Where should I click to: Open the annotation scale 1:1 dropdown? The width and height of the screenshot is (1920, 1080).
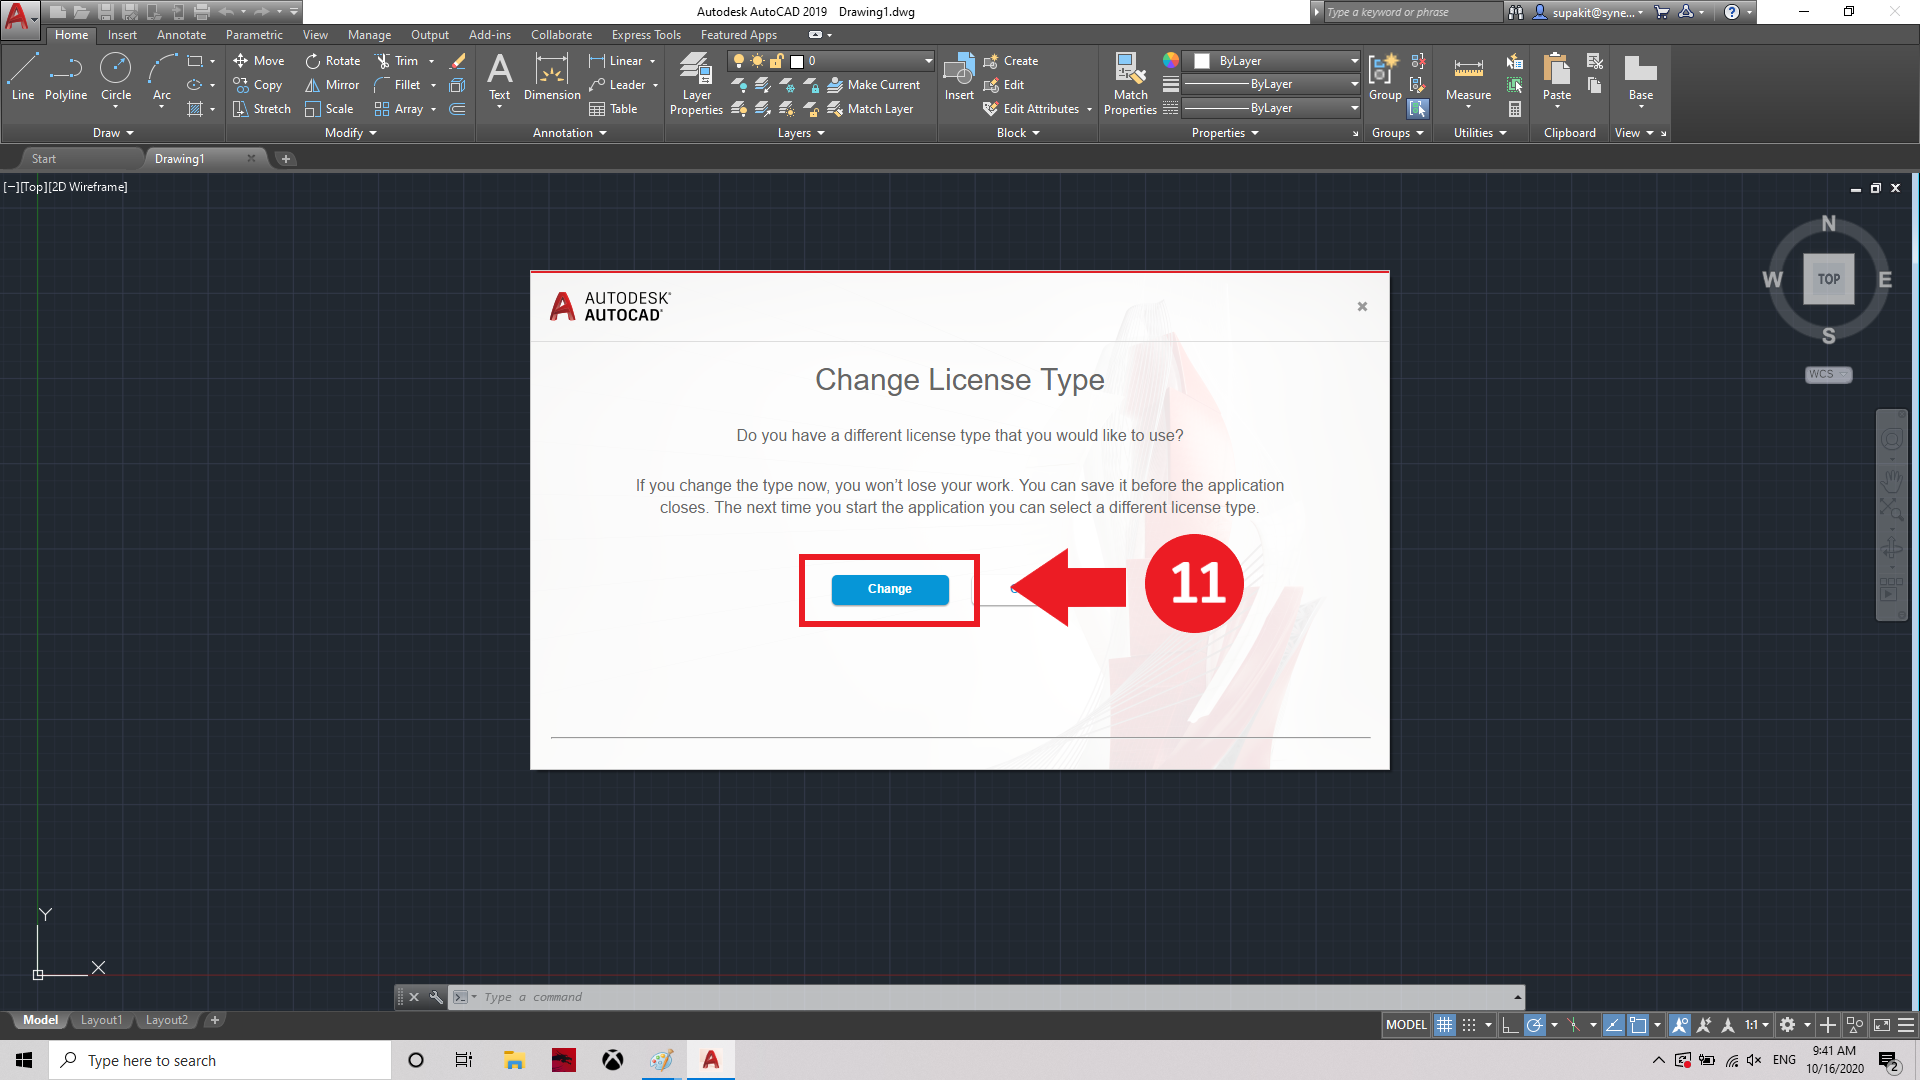click(x=1757, y=1025)
